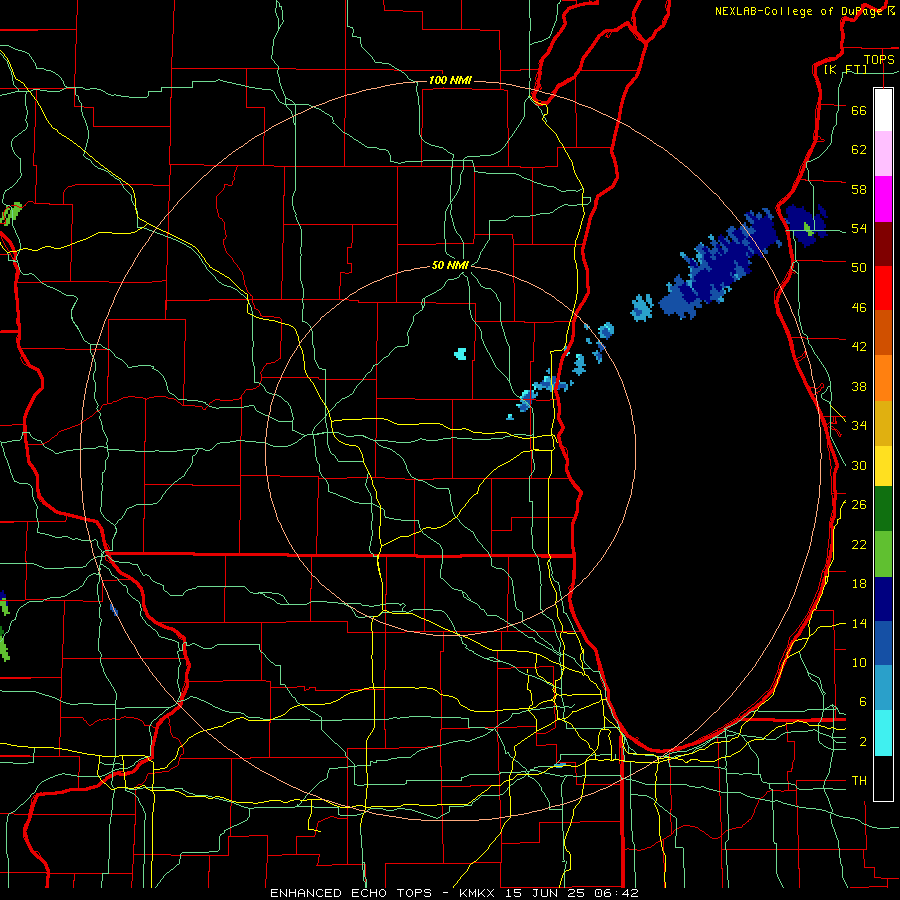Click the dark green legend color swatch
Image resolution: width=900 pixels, height=900 pixels.
[883, 509]
